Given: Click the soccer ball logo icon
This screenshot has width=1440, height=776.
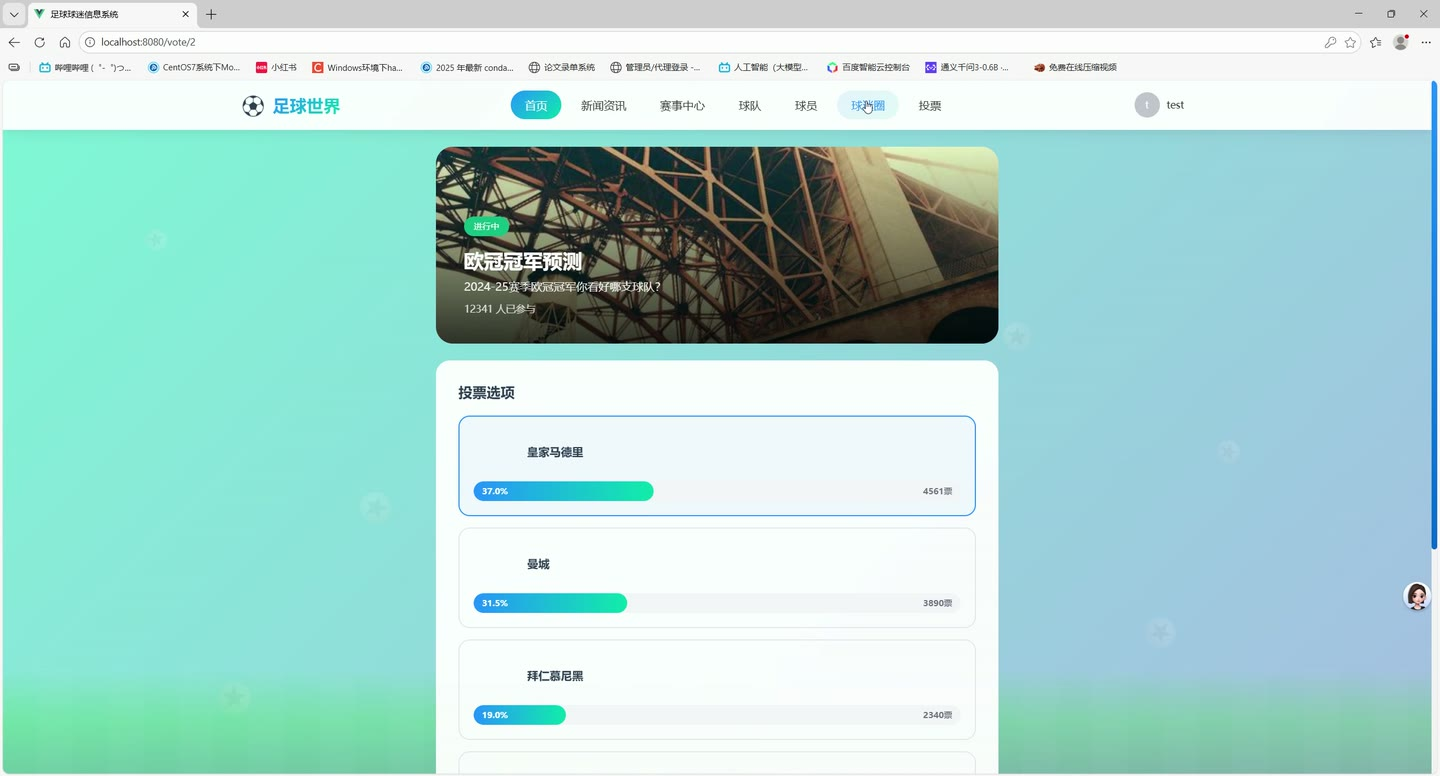Looking at the screenshot, I should tap(253, 106).
